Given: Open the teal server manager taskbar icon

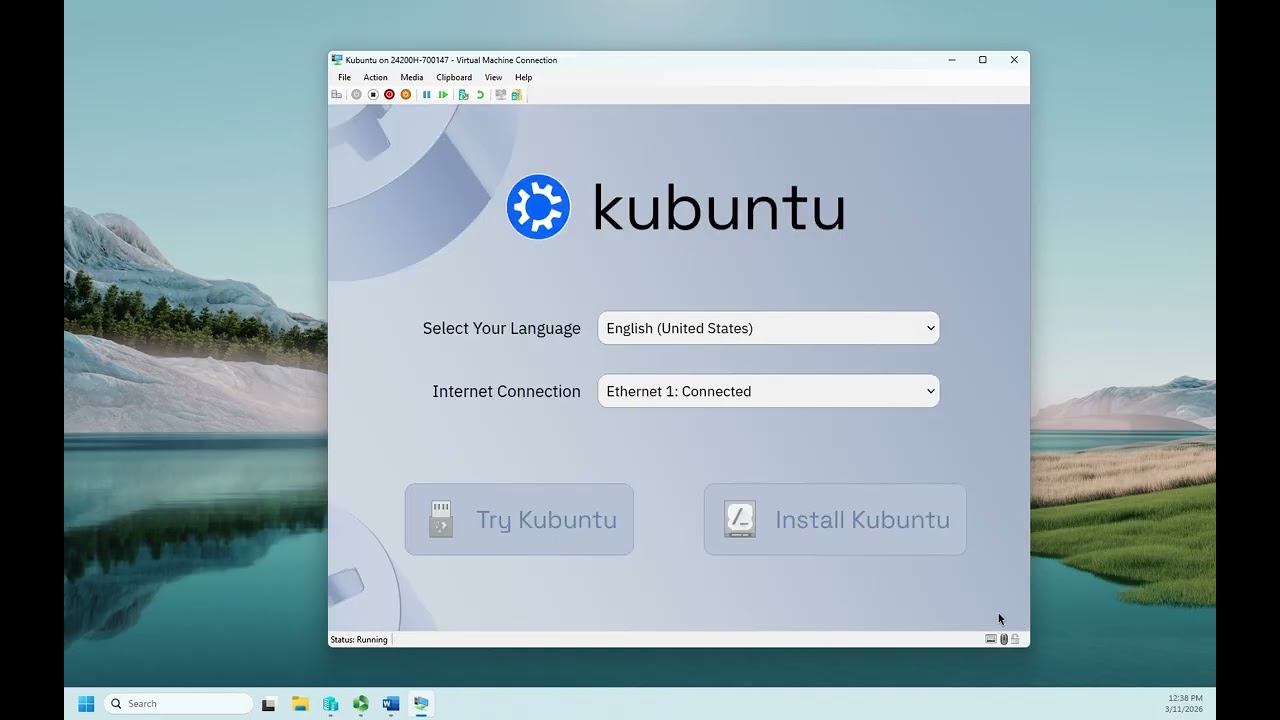Looking at the screenshot, I should tap(330, 704).
